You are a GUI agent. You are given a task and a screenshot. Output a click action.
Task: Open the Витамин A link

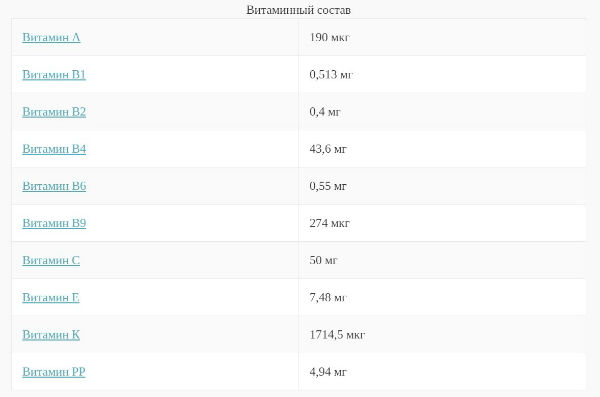coord(51,37)
